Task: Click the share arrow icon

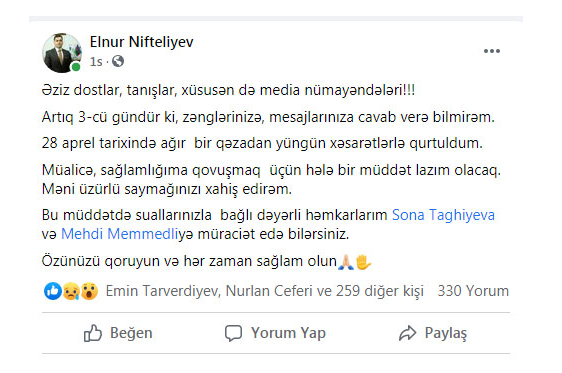Action: 408,333
